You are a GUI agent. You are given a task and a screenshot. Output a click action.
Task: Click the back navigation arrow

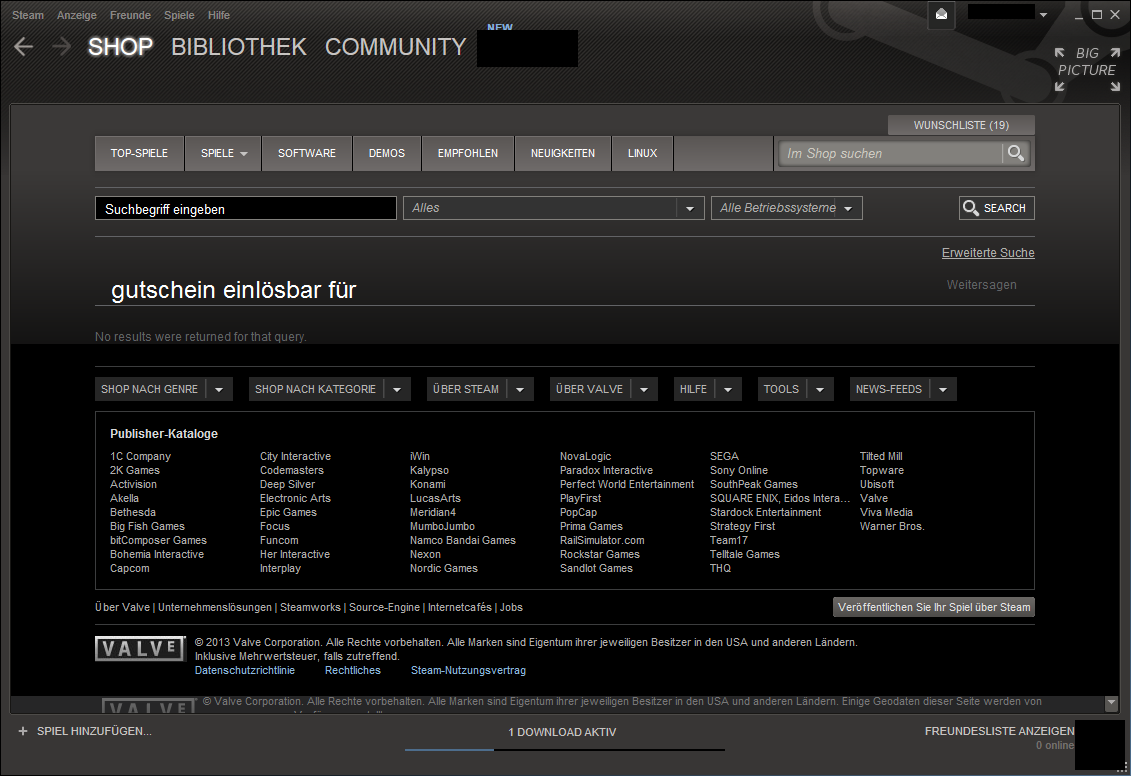click(x=24, y=47)
